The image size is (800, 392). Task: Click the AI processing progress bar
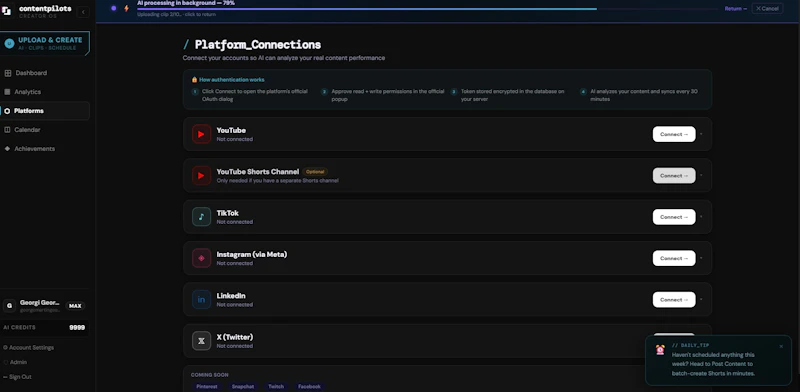pos(427,9)
